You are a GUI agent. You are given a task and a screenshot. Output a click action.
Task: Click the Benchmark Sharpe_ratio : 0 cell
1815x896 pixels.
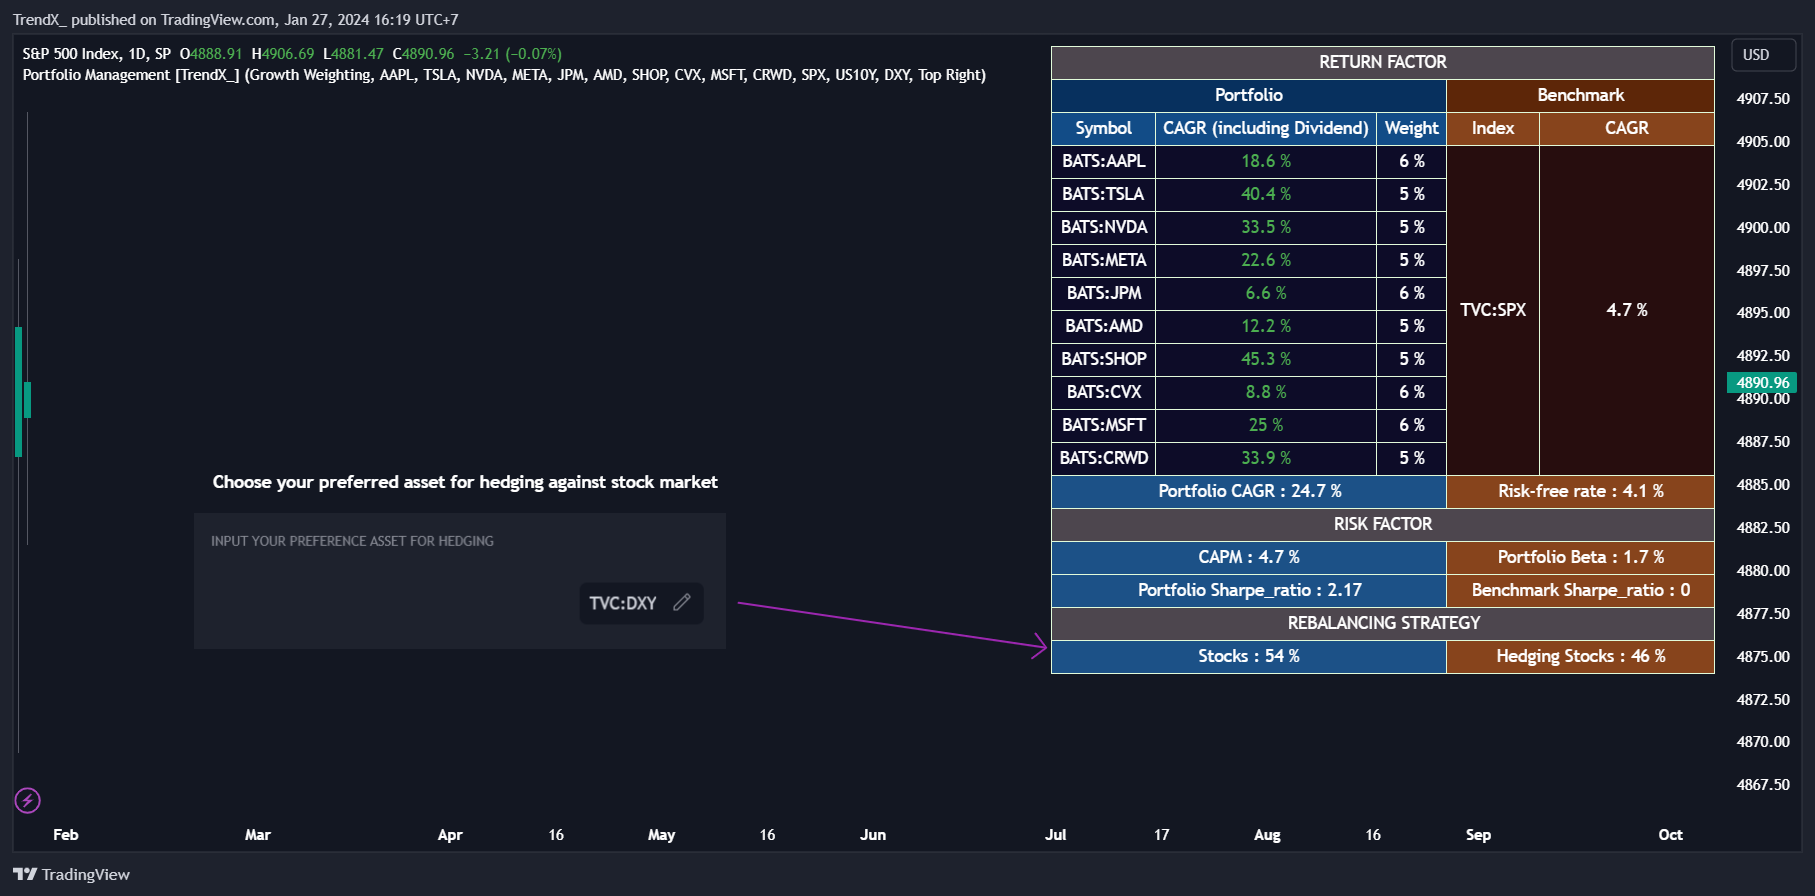tap(1581, 590)
